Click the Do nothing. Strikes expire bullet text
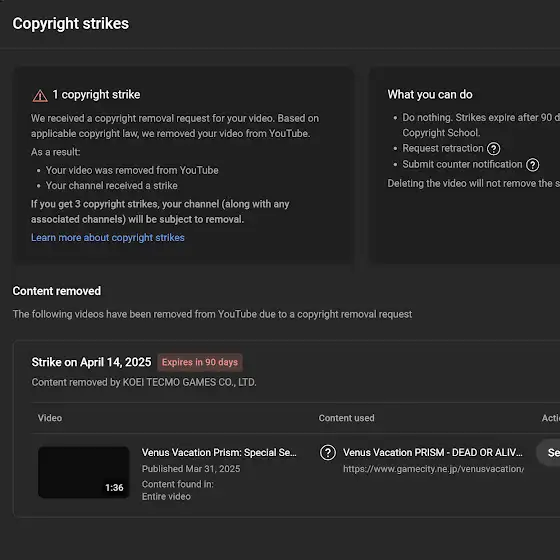The width and height of the screenshot is (560, 560). coord(481,125)
